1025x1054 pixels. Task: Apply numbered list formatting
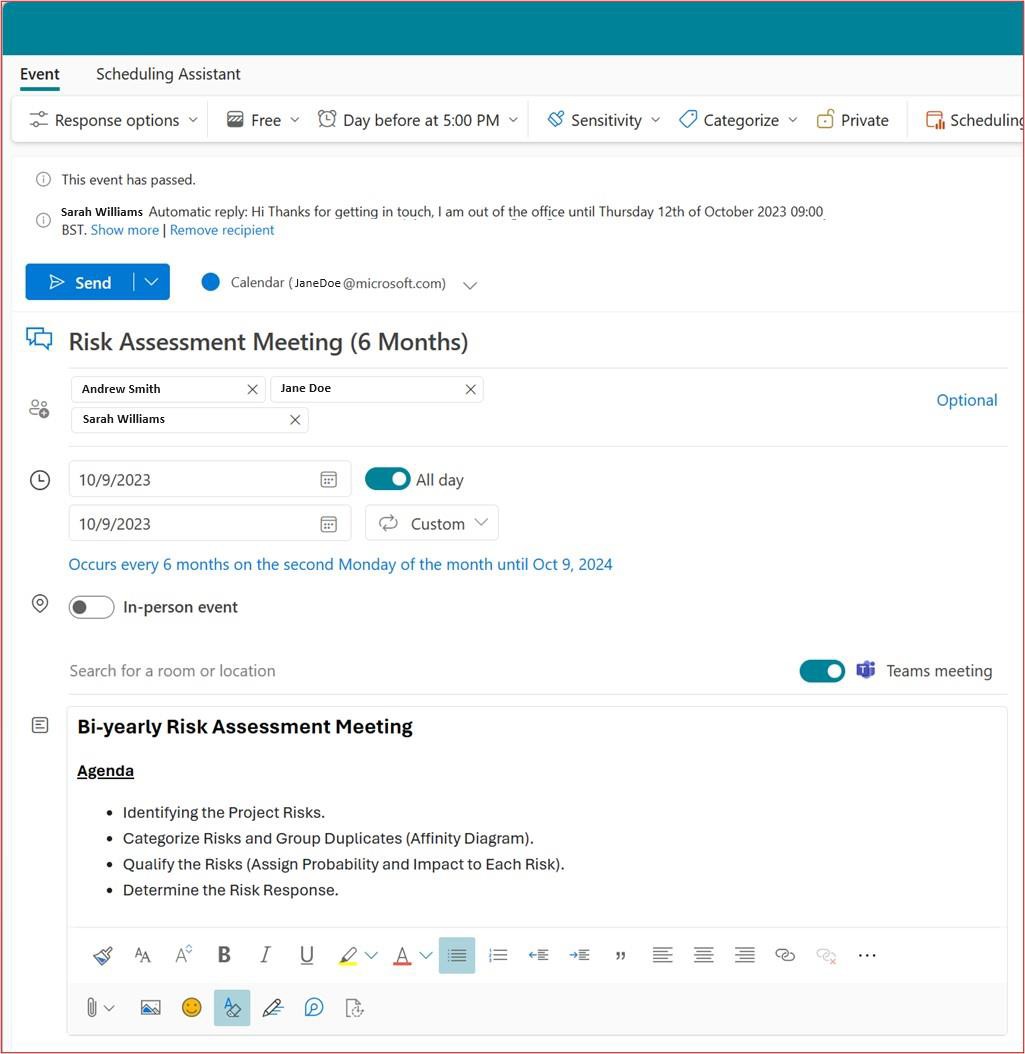click(498, 955)
